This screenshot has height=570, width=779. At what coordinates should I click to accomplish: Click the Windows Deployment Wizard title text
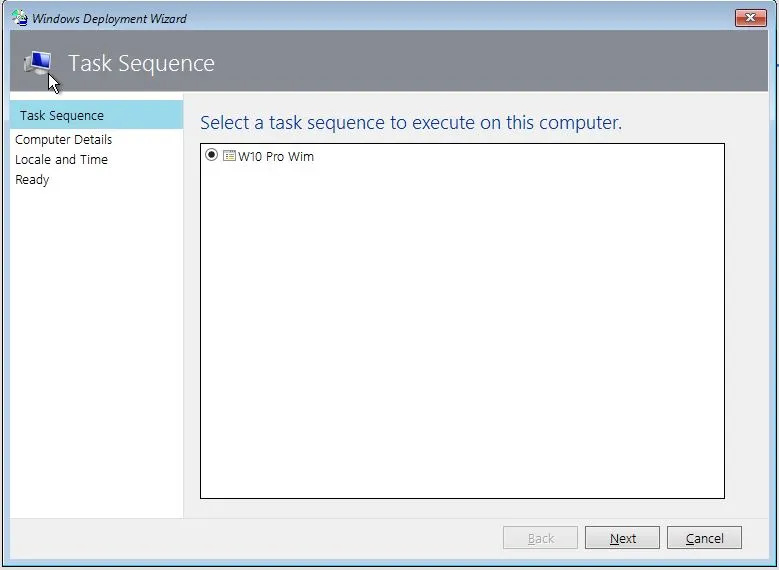pos(110,19)
